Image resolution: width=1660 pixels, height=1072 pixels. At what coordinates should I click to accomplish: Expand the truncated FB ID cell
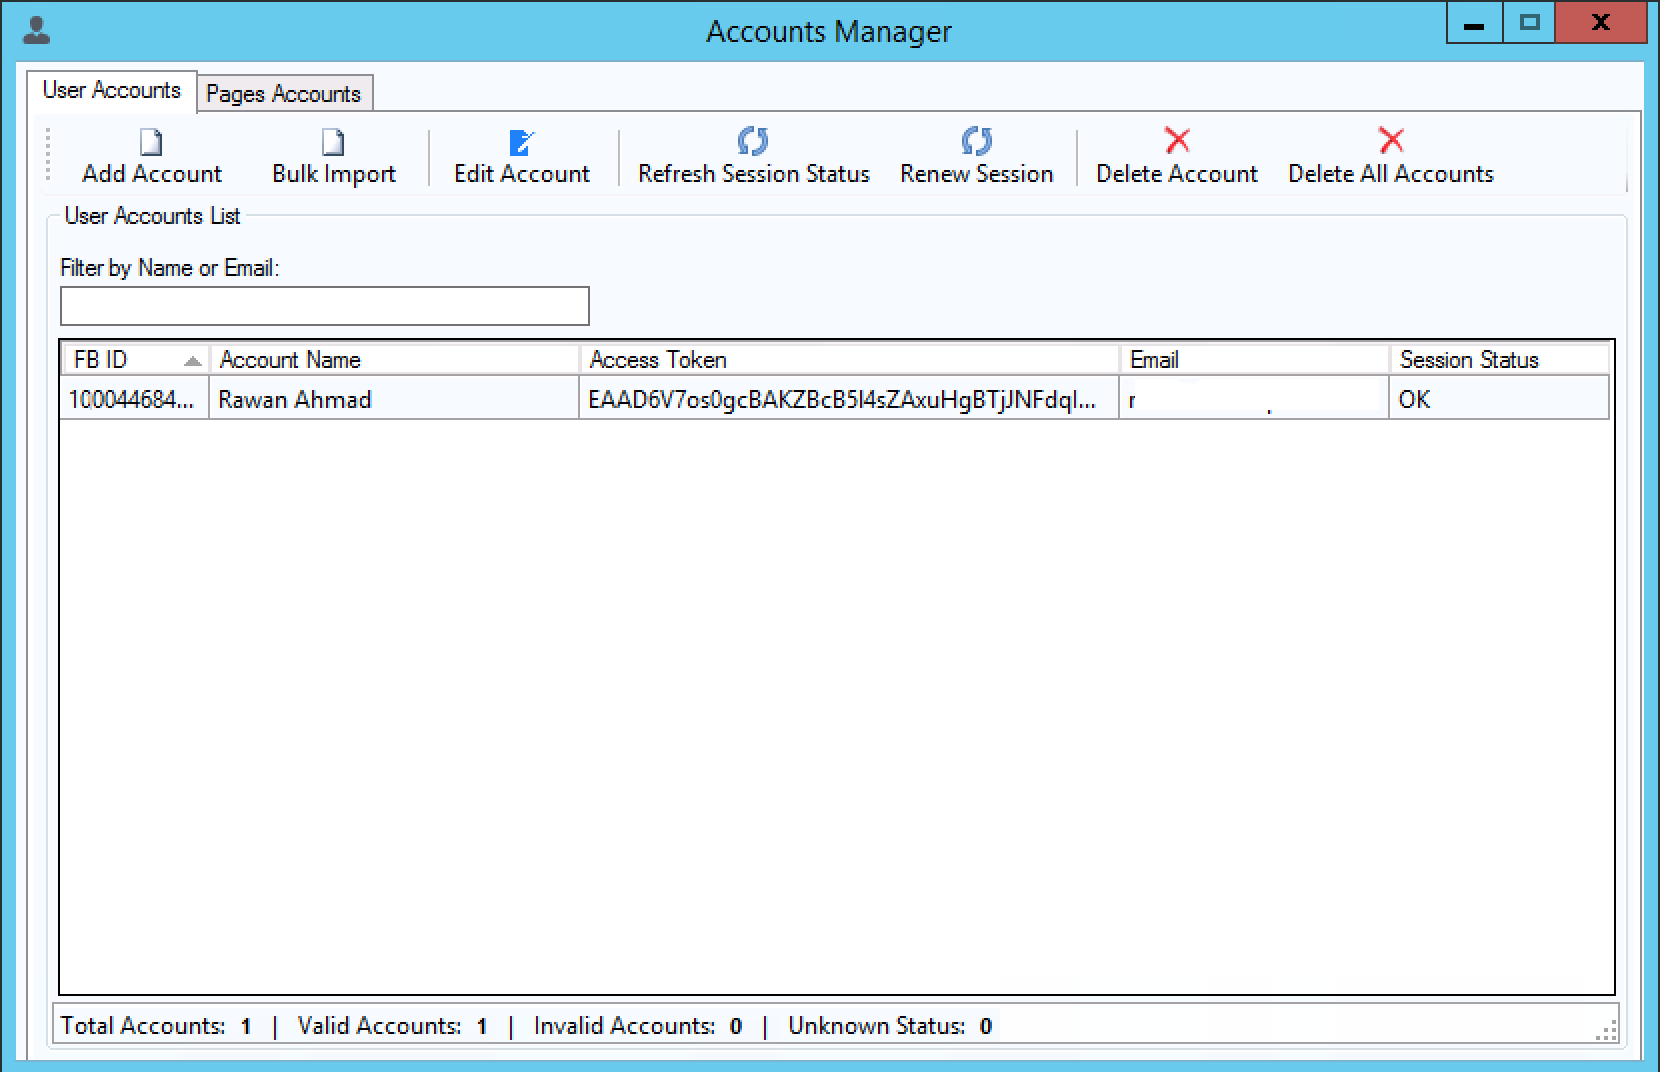point(130,398)
